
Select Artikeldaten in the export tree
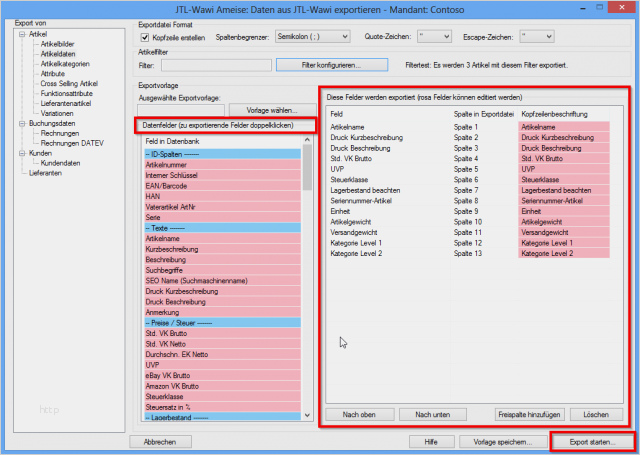[x=58, y=54]
